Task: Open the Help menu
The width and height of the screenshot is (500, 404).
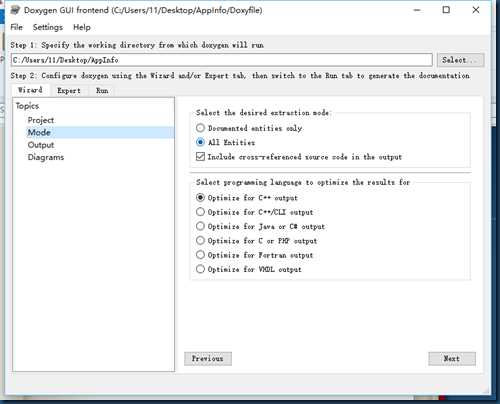Action: click(82, 27)
